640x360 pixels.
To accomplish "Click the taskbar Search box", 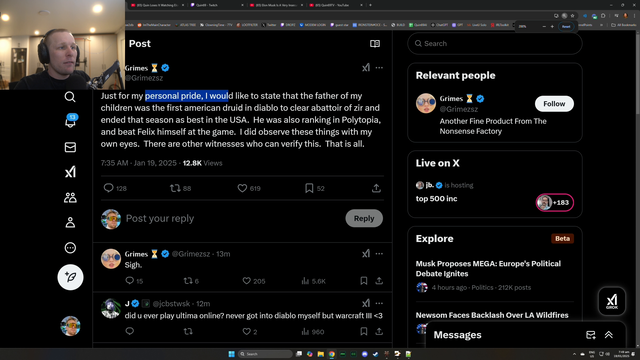I will [x=266, y=354].
